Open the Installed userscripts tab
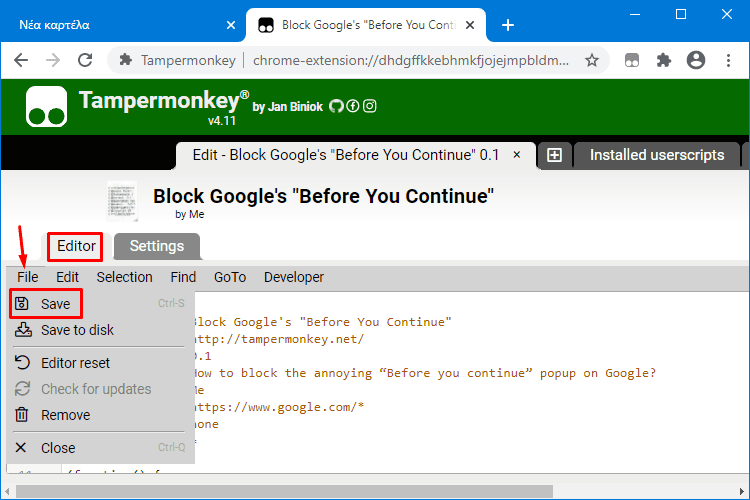 click(x=656, y=155)
